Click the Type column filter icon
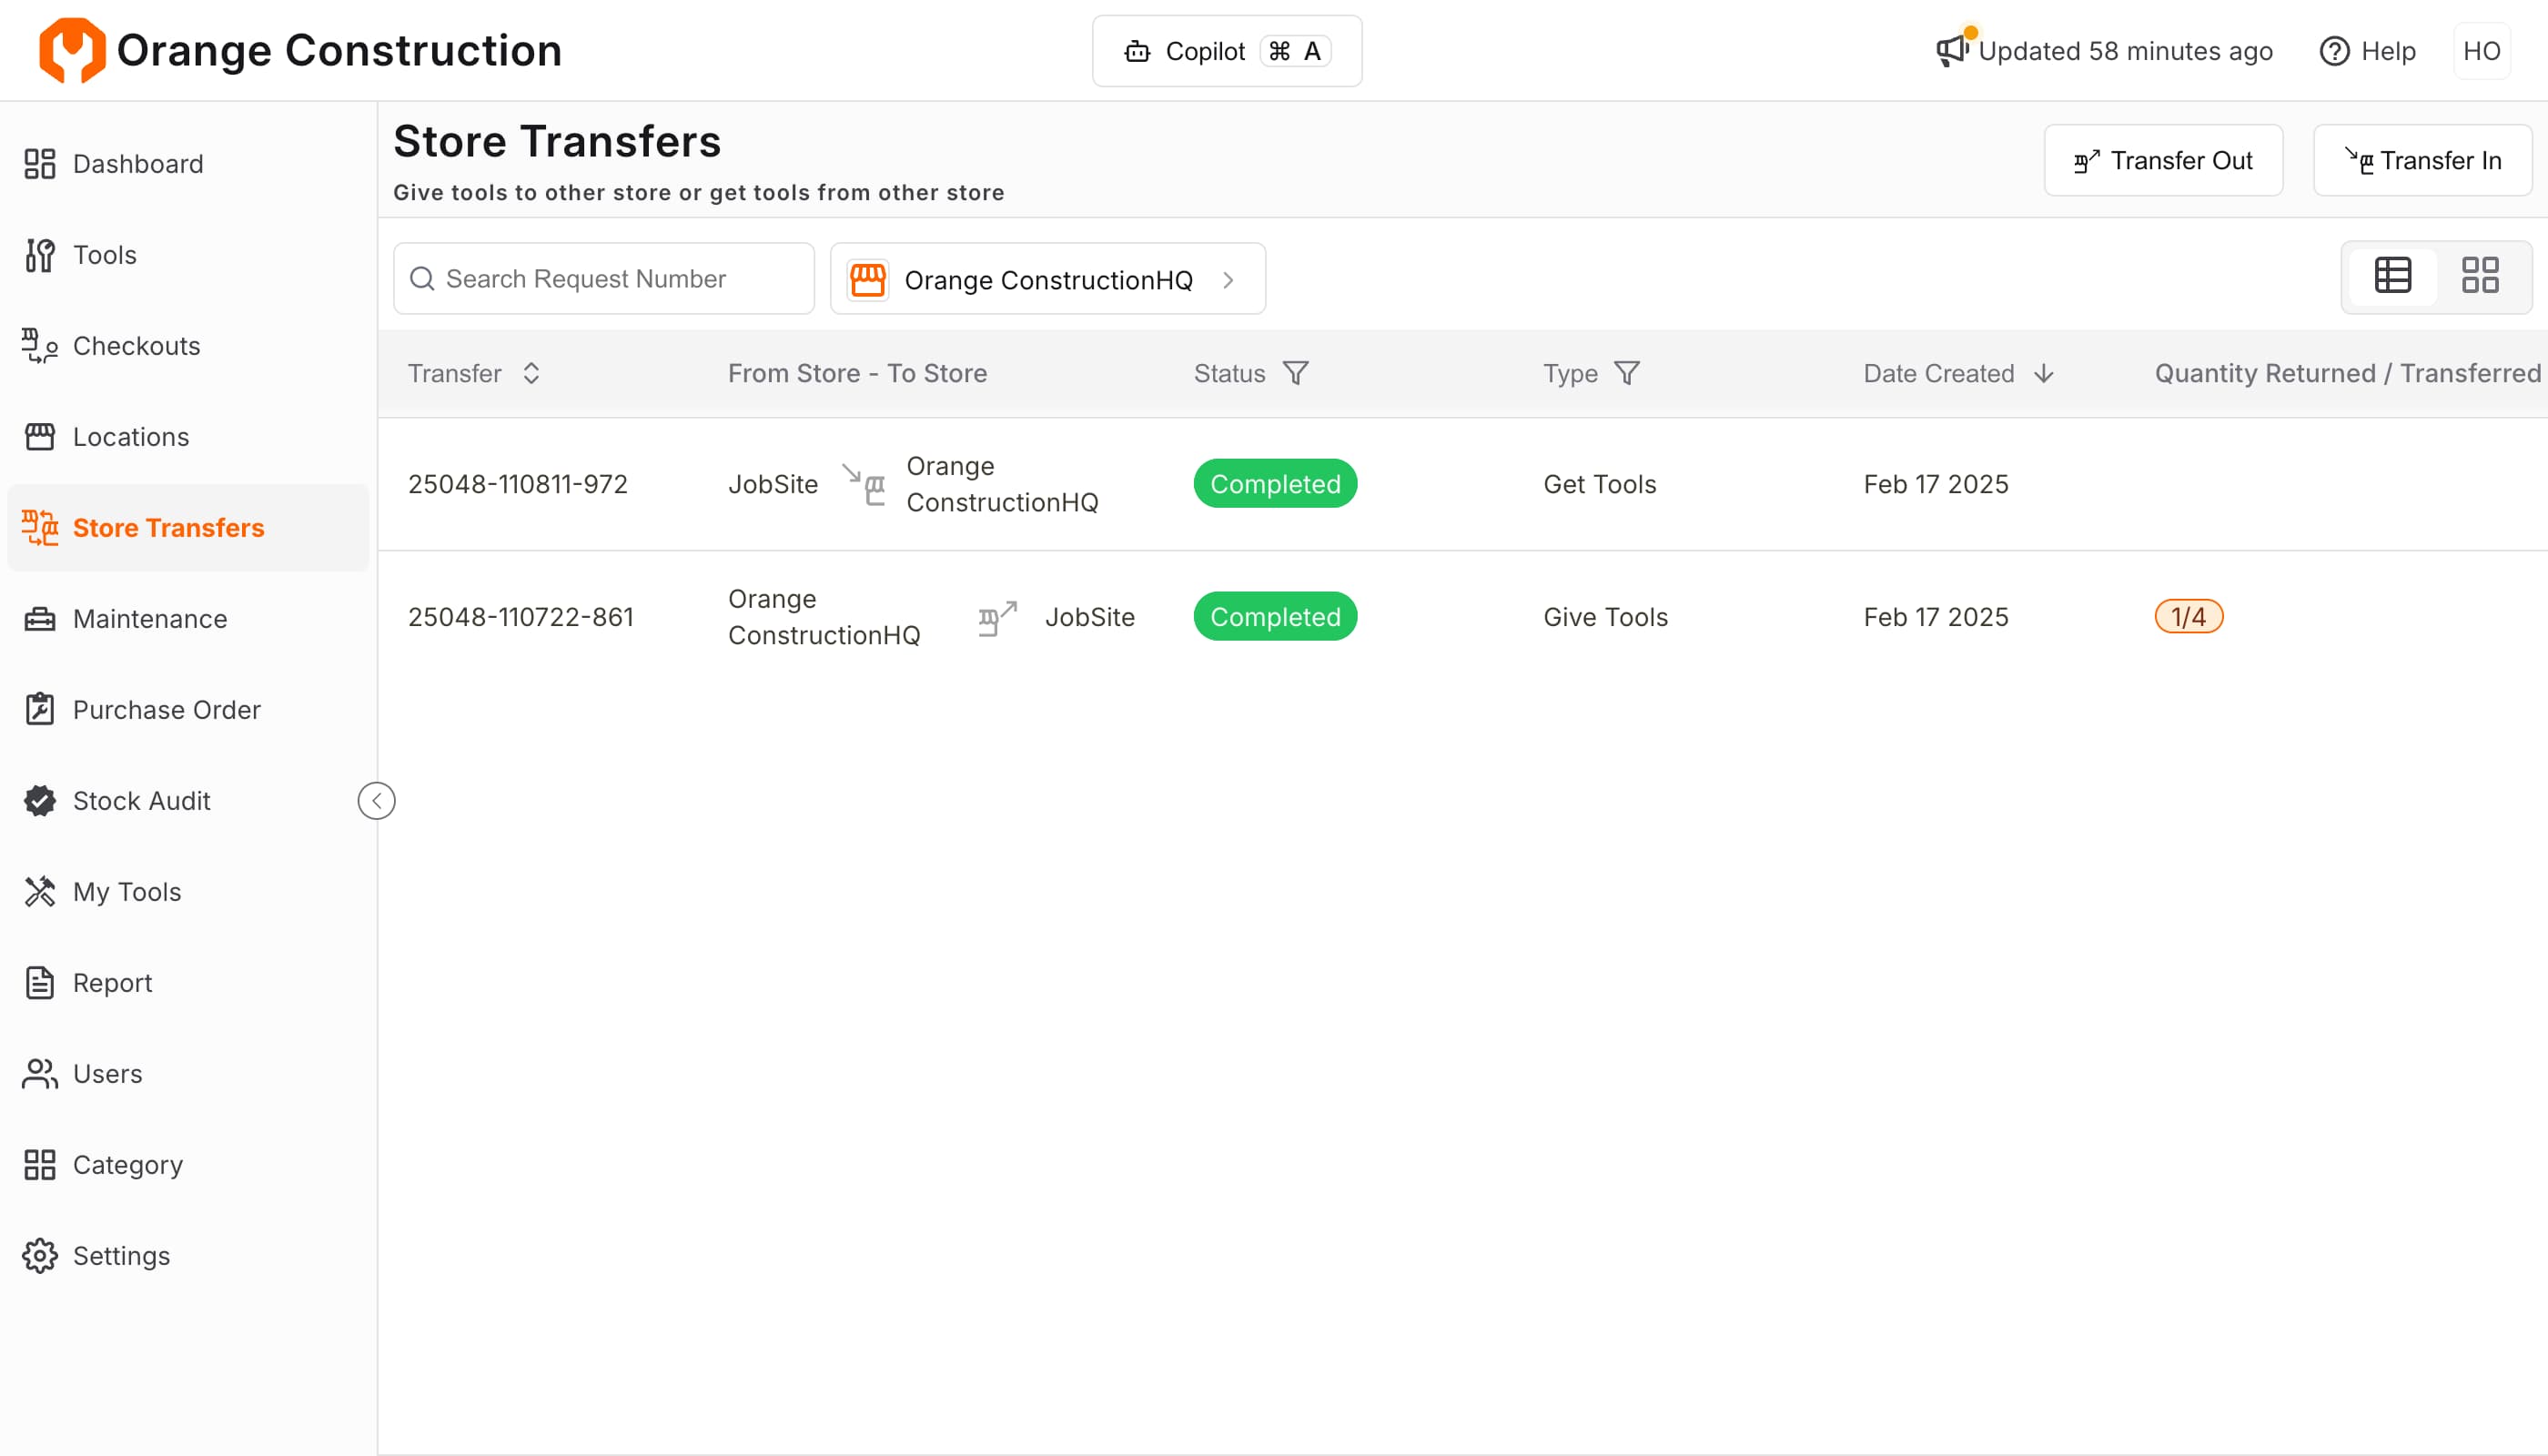The height and width of the screenshot is (1456, 2548). (1627, 373)
